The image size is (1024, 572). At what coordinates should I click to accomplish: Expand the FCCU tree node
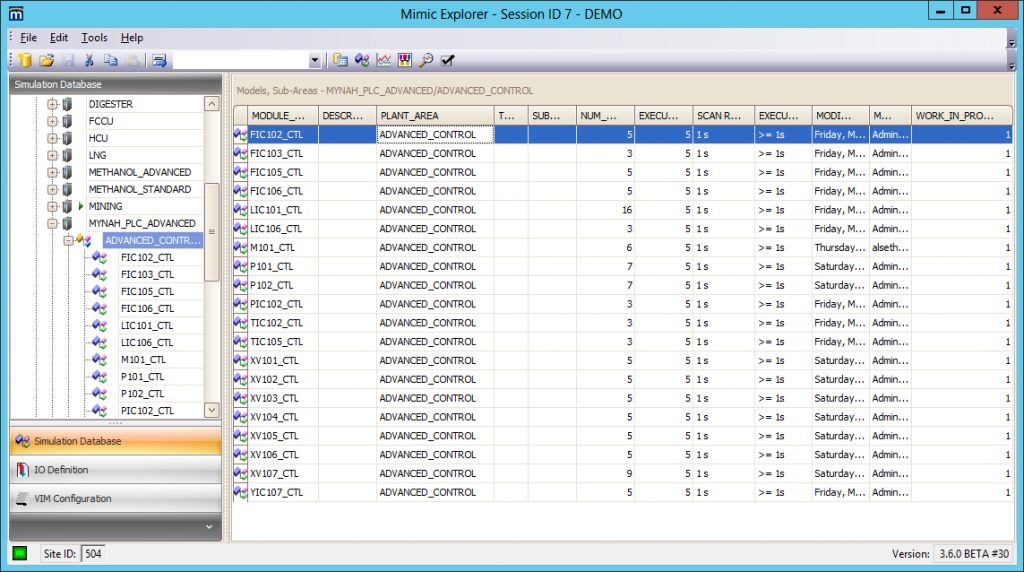point(52,121)
